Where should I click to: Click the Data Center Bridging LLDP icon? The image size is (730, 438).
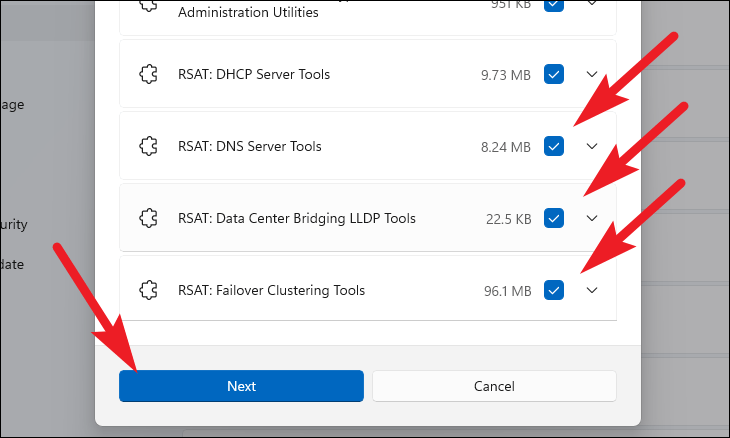pyautogui.click(x=149, y=218)
